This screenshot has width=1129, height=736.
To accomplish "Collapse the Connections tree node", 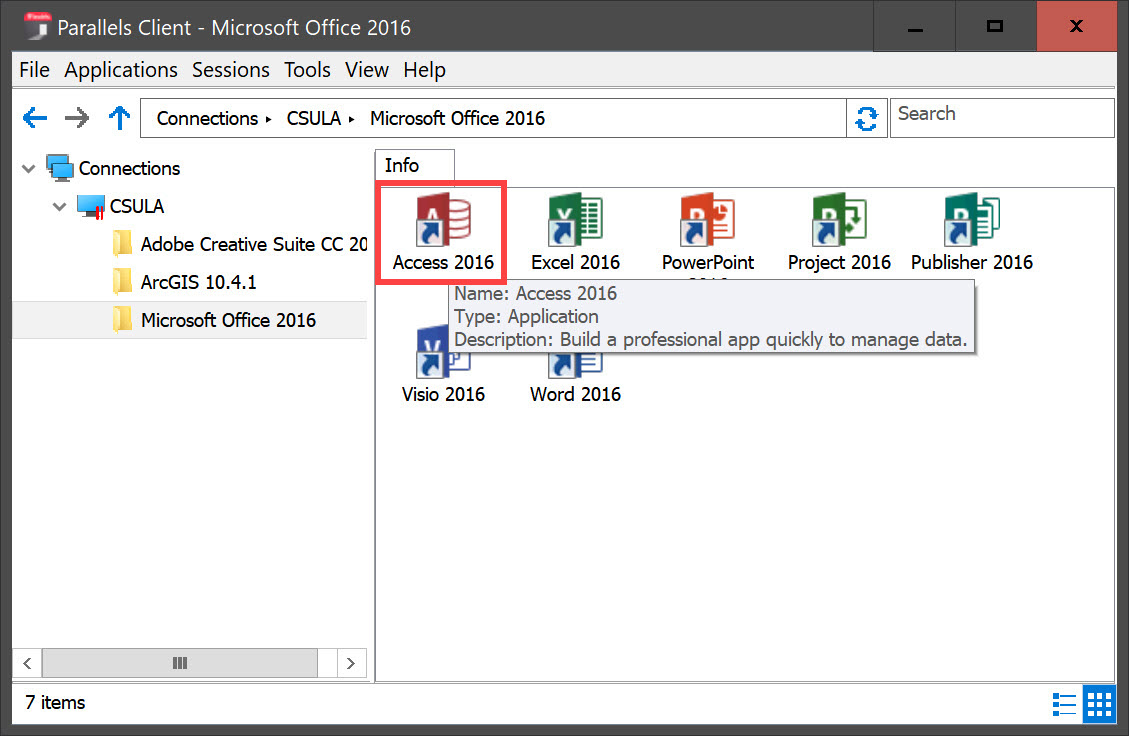I will pyautogui.click(x=28, y=169).
